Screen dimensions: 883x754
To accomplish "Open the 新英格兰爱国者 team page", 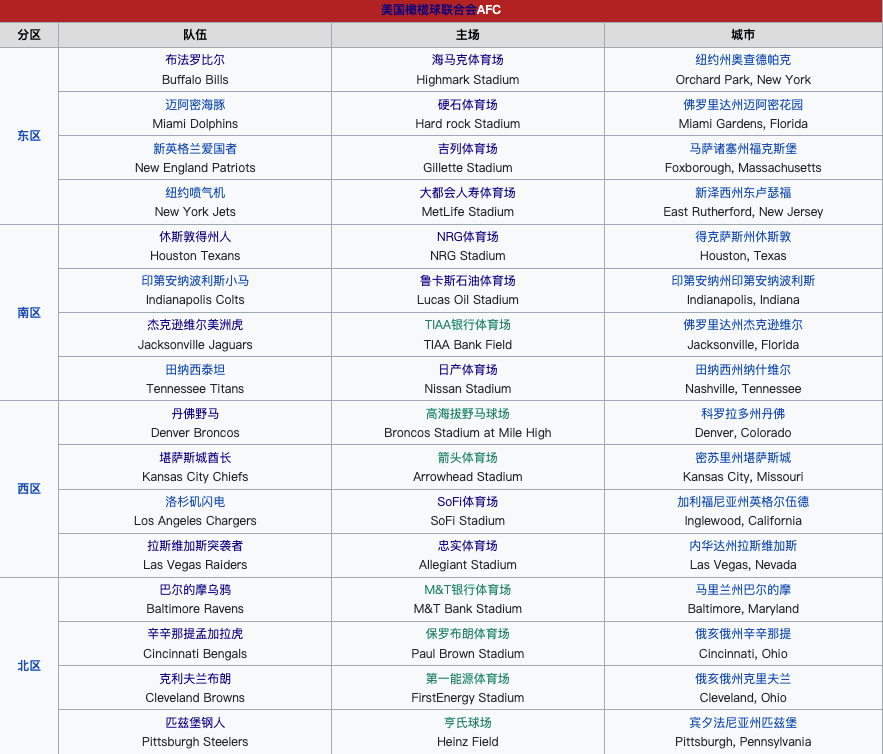I will [195, 149].
